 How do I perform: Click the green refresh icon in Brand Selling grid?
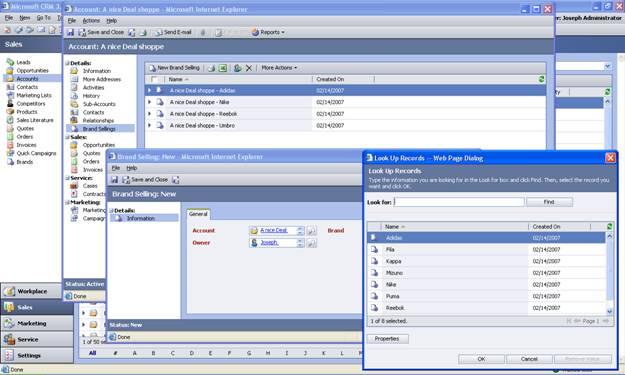coord(541,79)
